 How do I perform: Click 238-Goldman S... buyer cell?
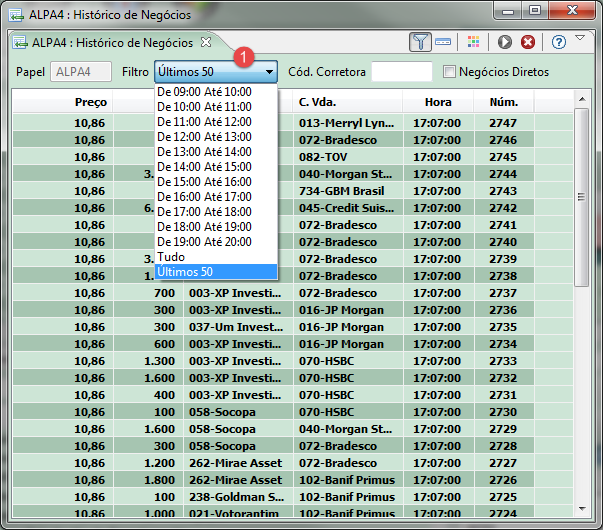click(238, 497)
